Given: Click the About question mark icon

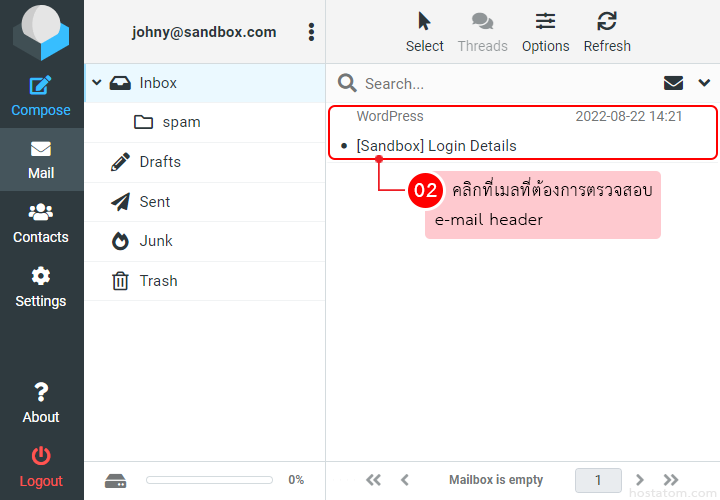Looking at the screenshot, I should point(41,392).
